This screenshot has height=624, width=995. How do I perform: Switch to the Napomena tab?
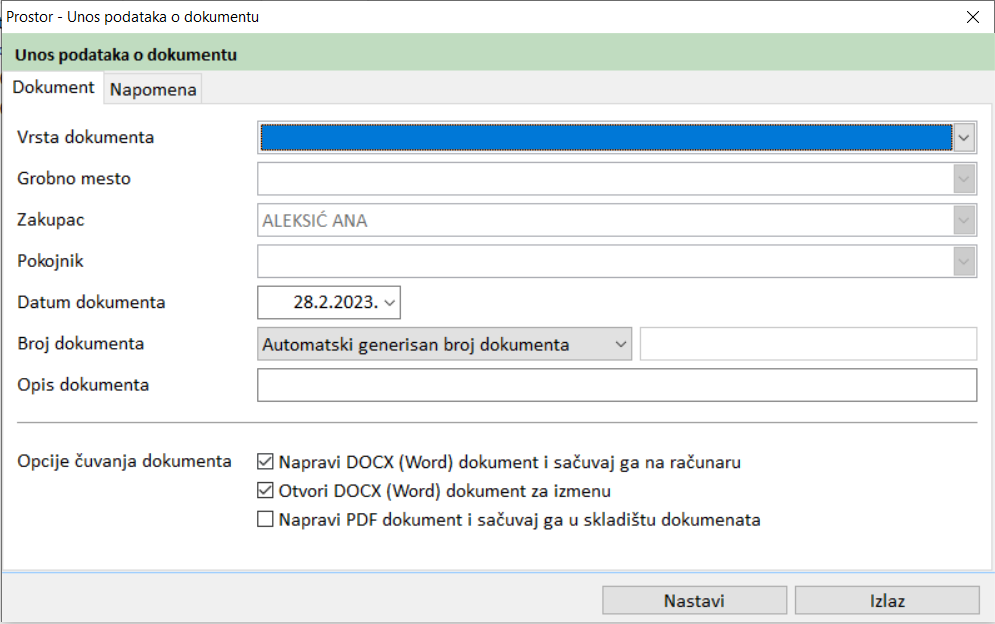154,90
